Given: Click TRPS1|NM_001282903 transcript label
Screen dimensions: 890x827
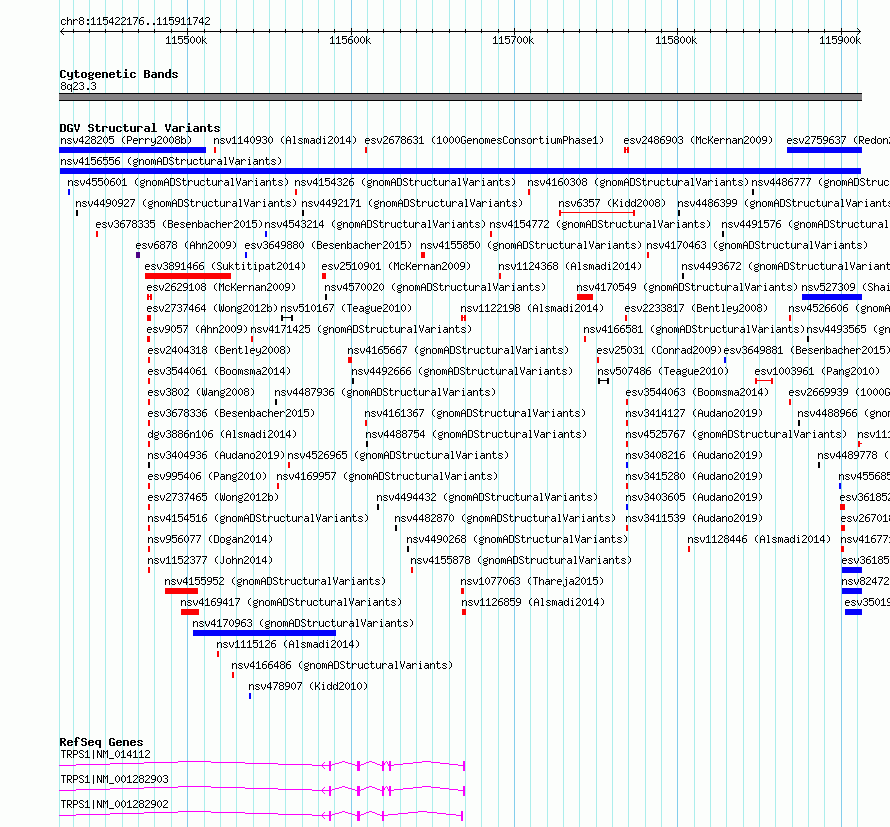Looking at the screenshot, I should click(114, 779).
